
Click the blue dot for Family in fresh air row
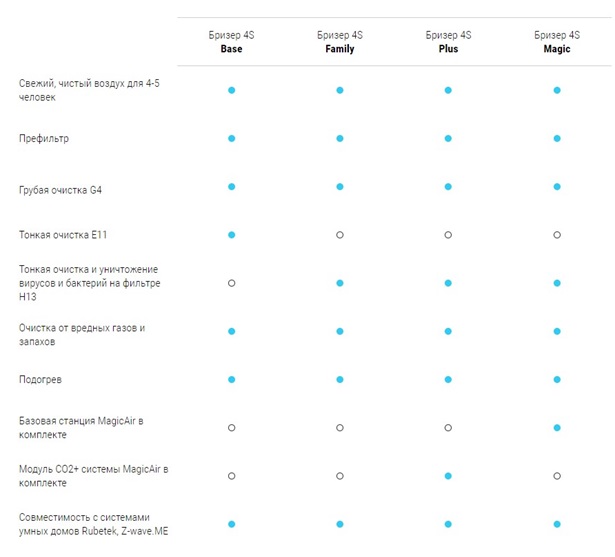coord(340,90)
